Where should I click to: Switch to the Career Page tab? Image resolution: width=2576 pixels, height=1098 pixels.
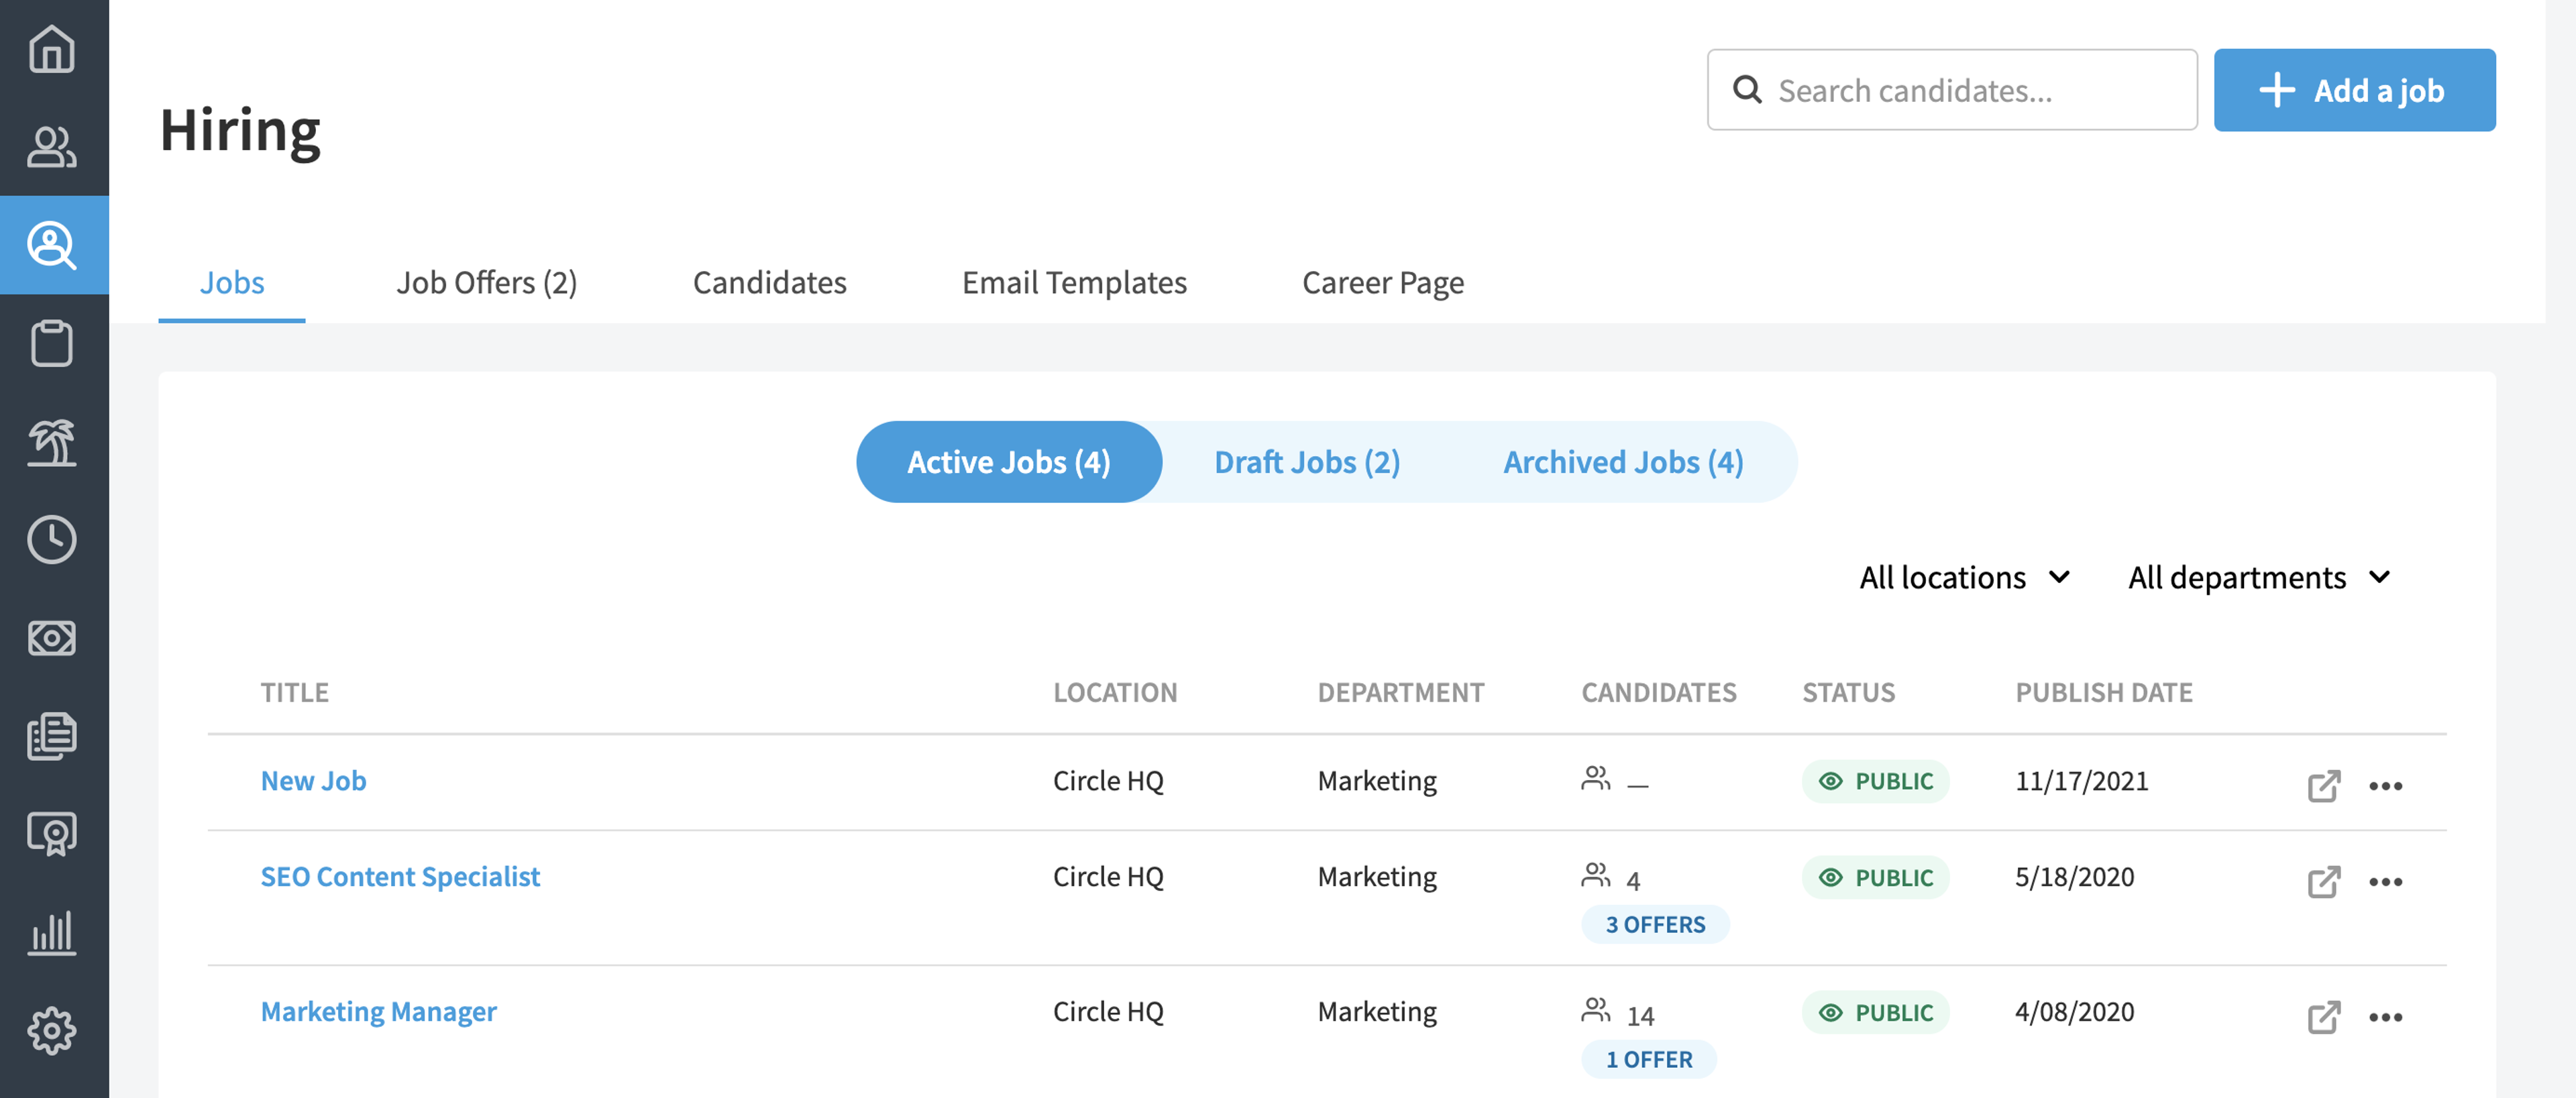point(1383,283)
